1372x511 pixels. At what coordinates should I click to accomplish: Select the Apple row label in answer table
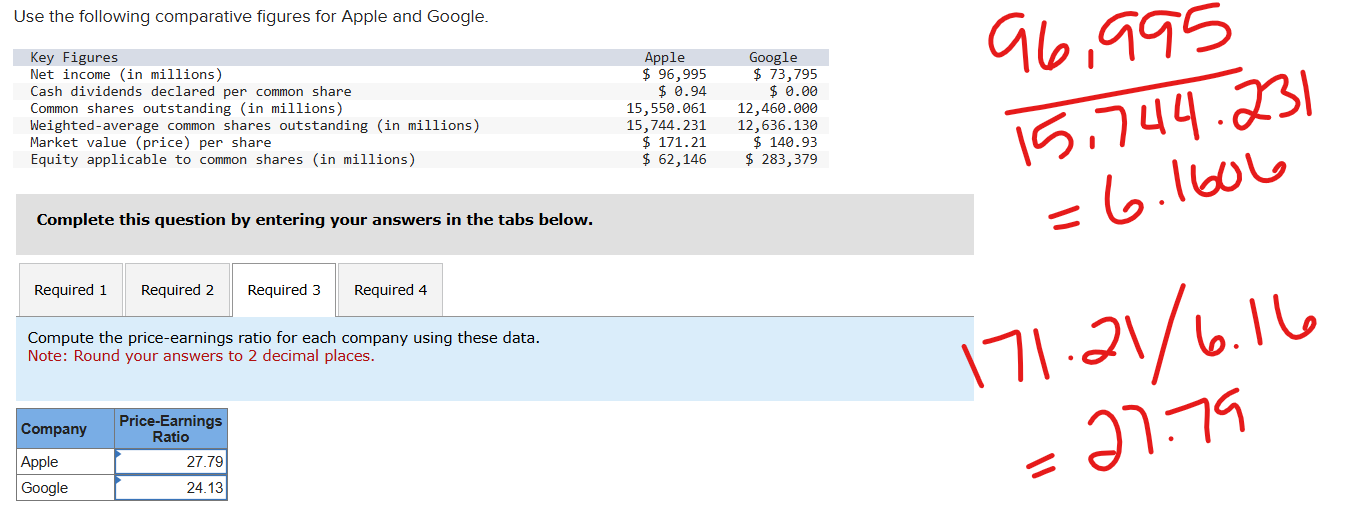click(40, 462)
